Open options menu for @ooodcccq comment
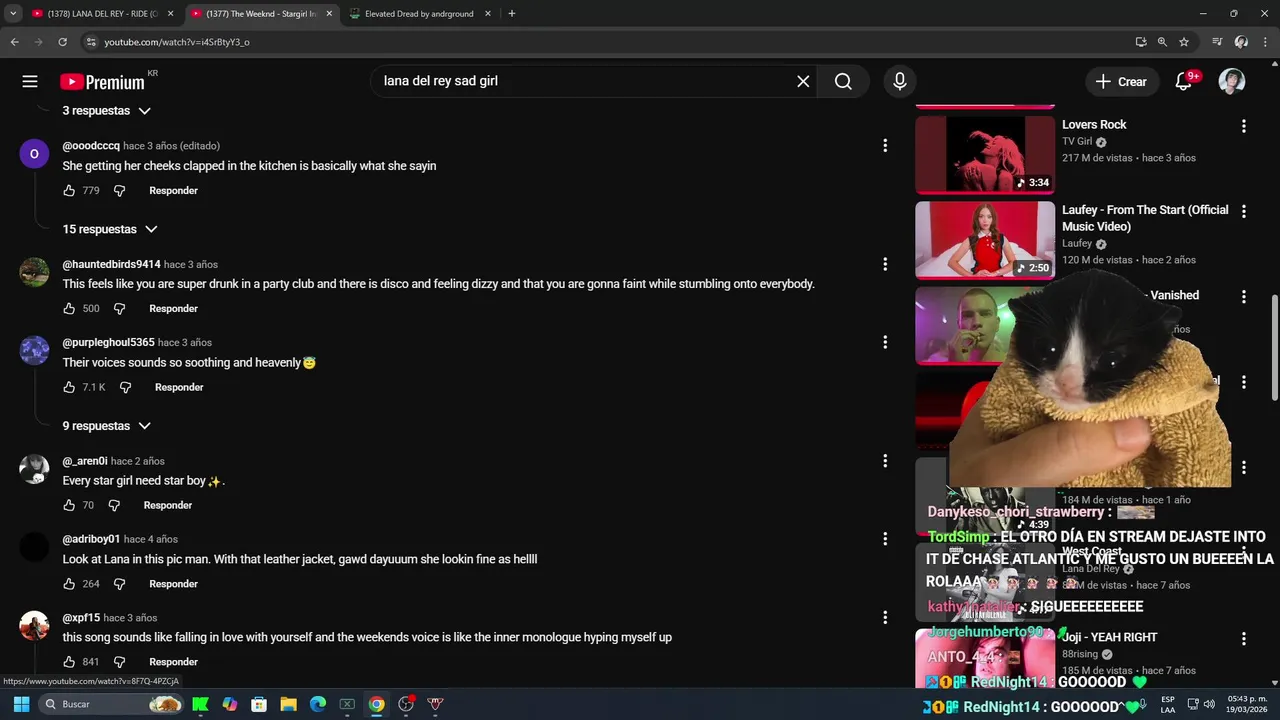Image resolution: width=1280 pixels, height=720 pixels. click(885, 146)
